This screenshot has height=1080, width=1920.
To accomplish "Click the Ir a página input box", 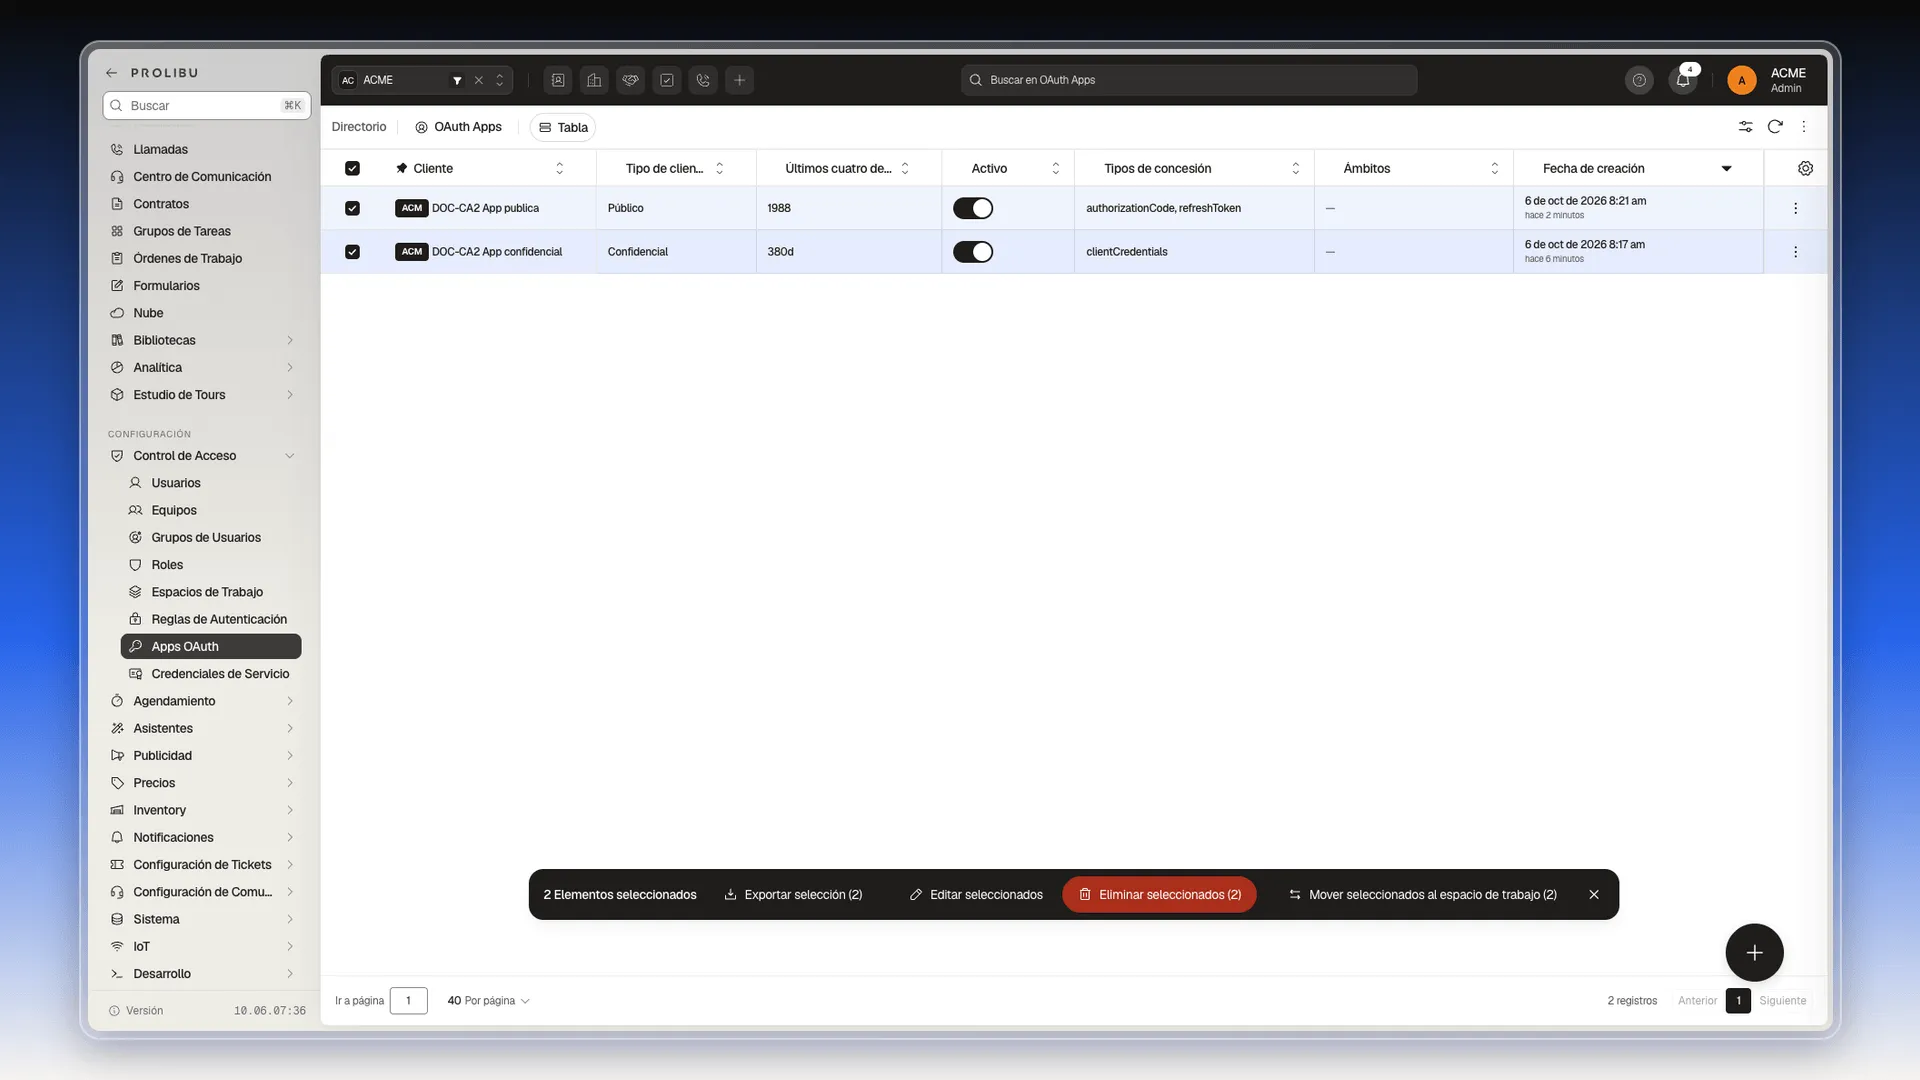I will (408, 1000).
